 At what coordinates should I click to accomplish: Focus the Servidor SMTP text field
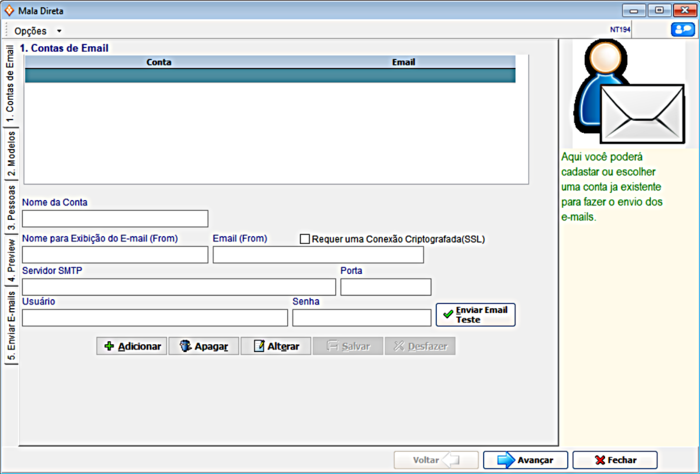tap(179, 287)
